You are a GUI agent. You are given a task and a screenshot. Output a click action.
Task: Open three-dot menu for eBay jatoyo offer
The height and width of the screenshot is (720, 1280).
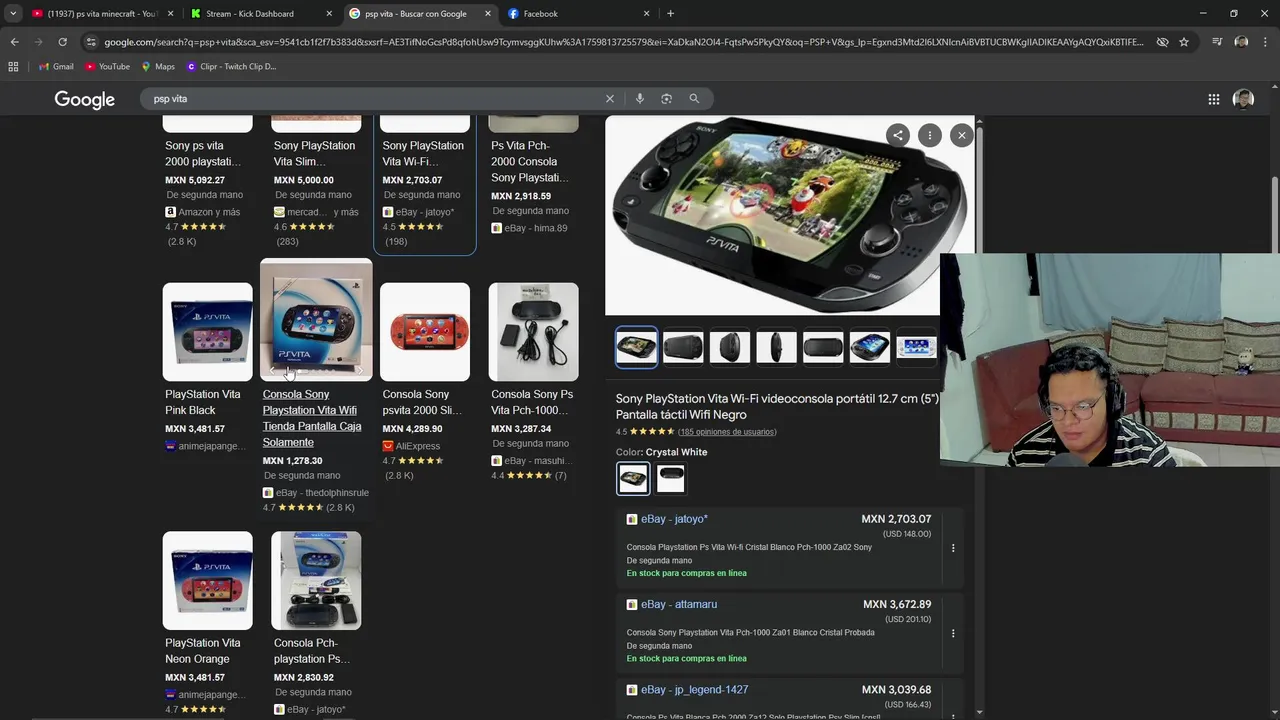click(953, 548)
